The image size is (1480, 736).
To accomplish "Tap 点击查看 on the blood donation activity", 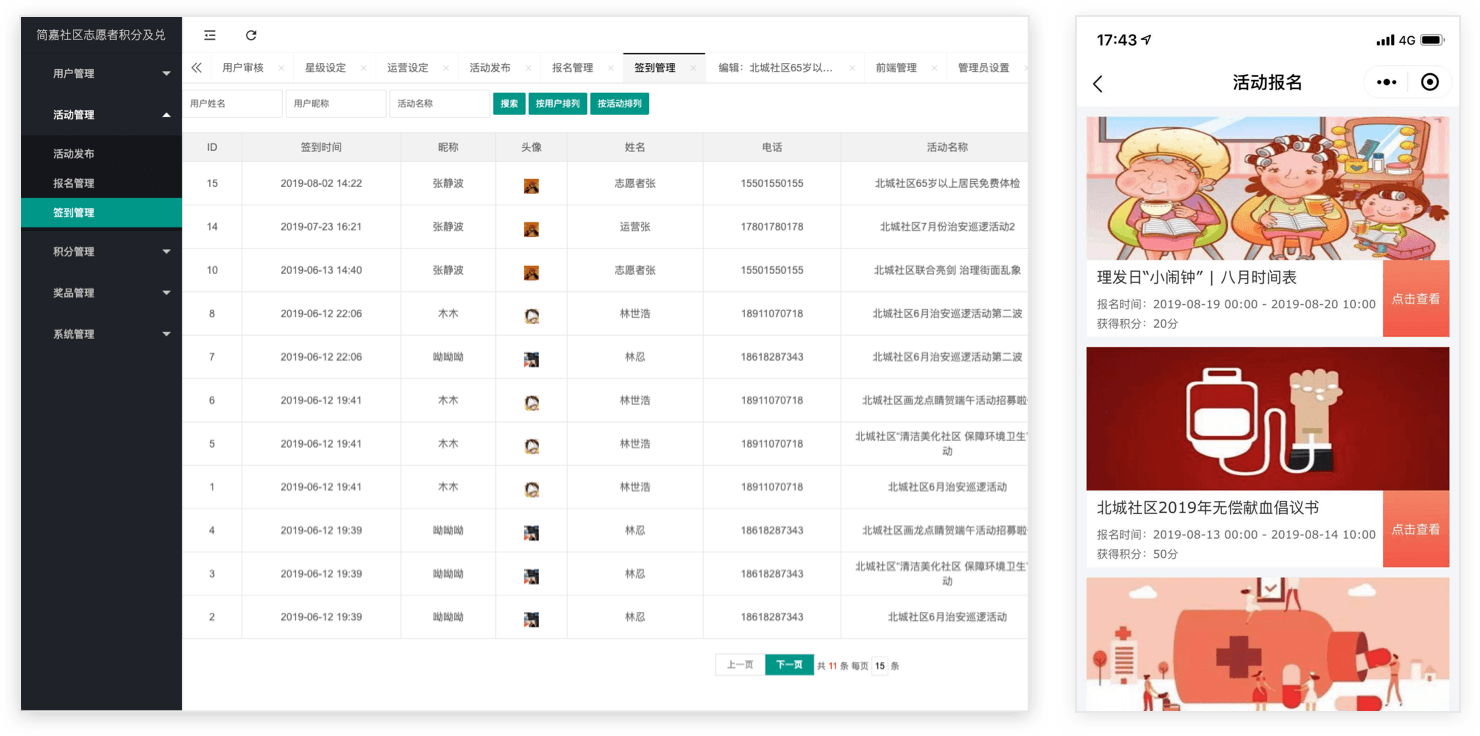I will point(1415,529).
